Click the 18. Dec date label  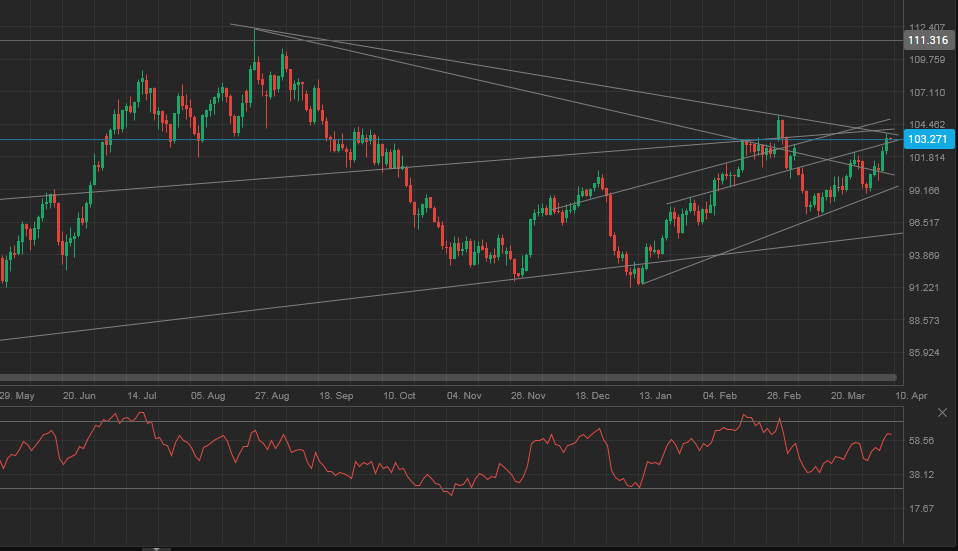coord(592,396)
